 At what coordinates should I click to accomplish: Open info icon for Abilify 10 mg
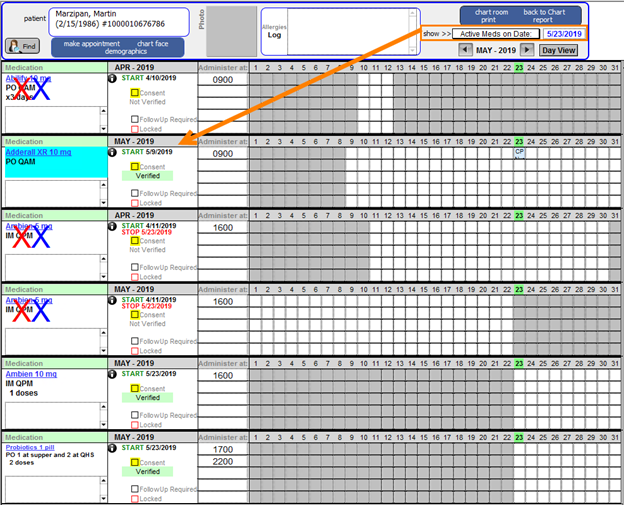(x=113, y=78)
